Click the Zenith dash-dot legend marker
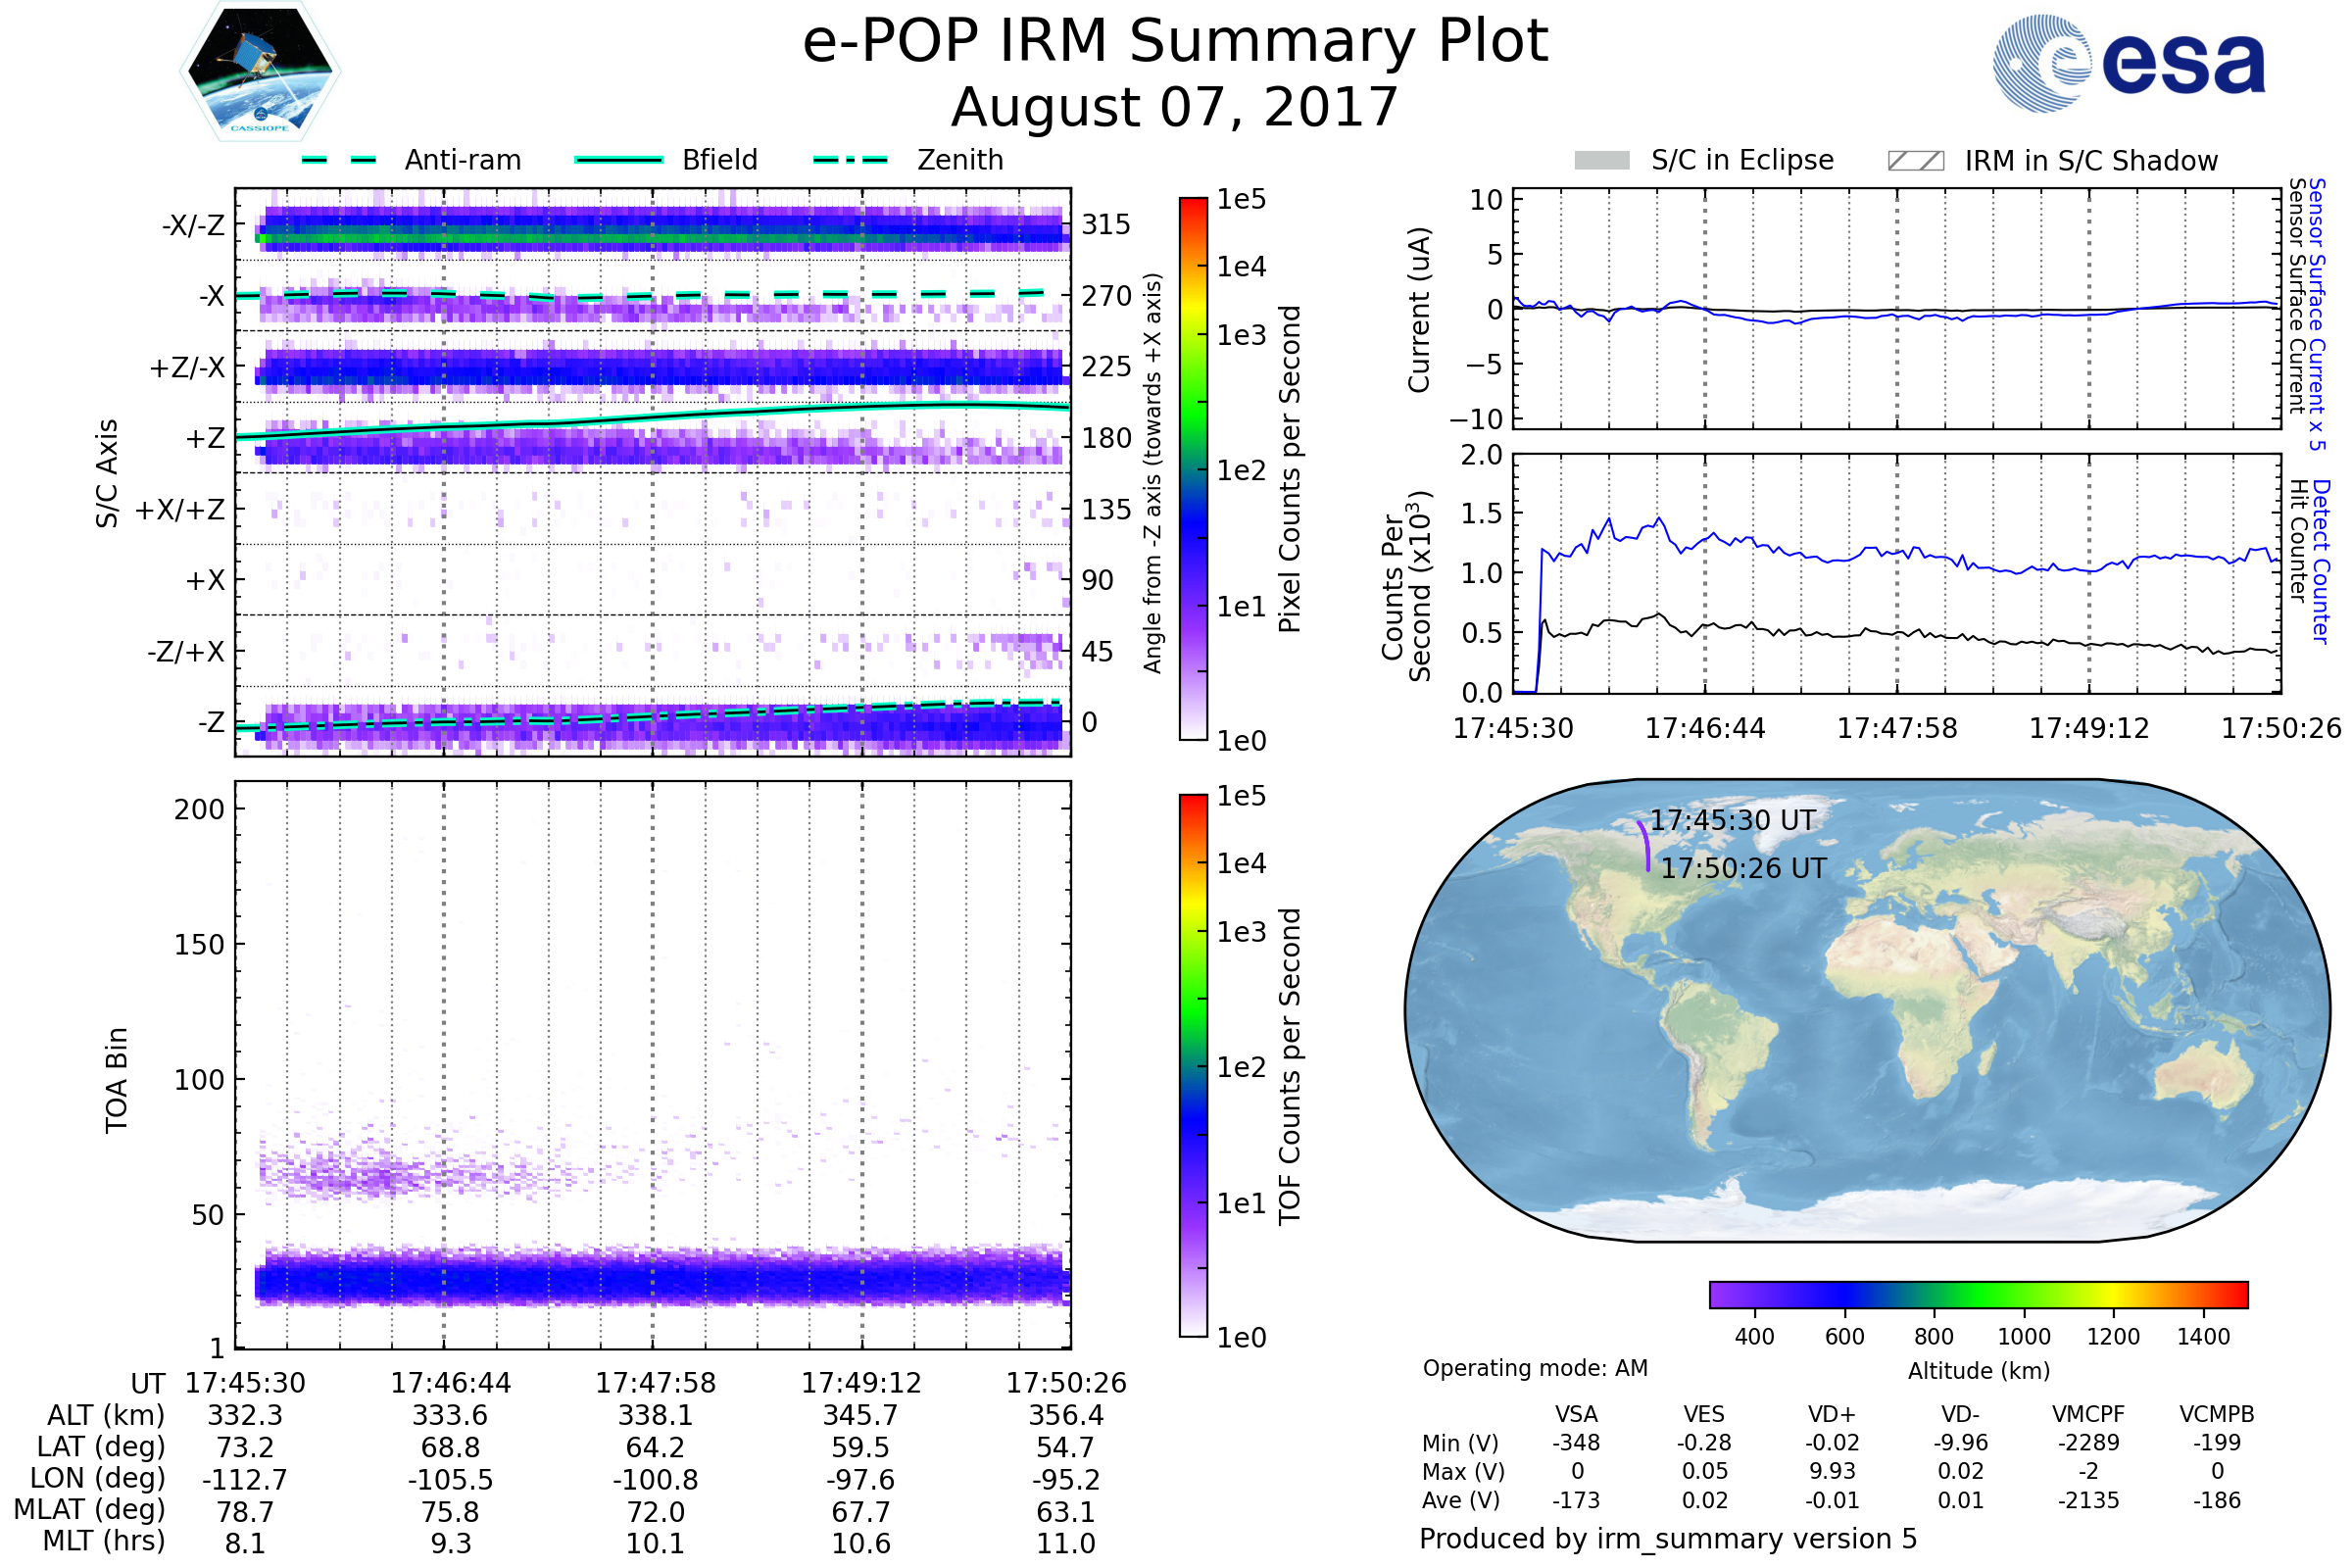 tap(850, 160)
